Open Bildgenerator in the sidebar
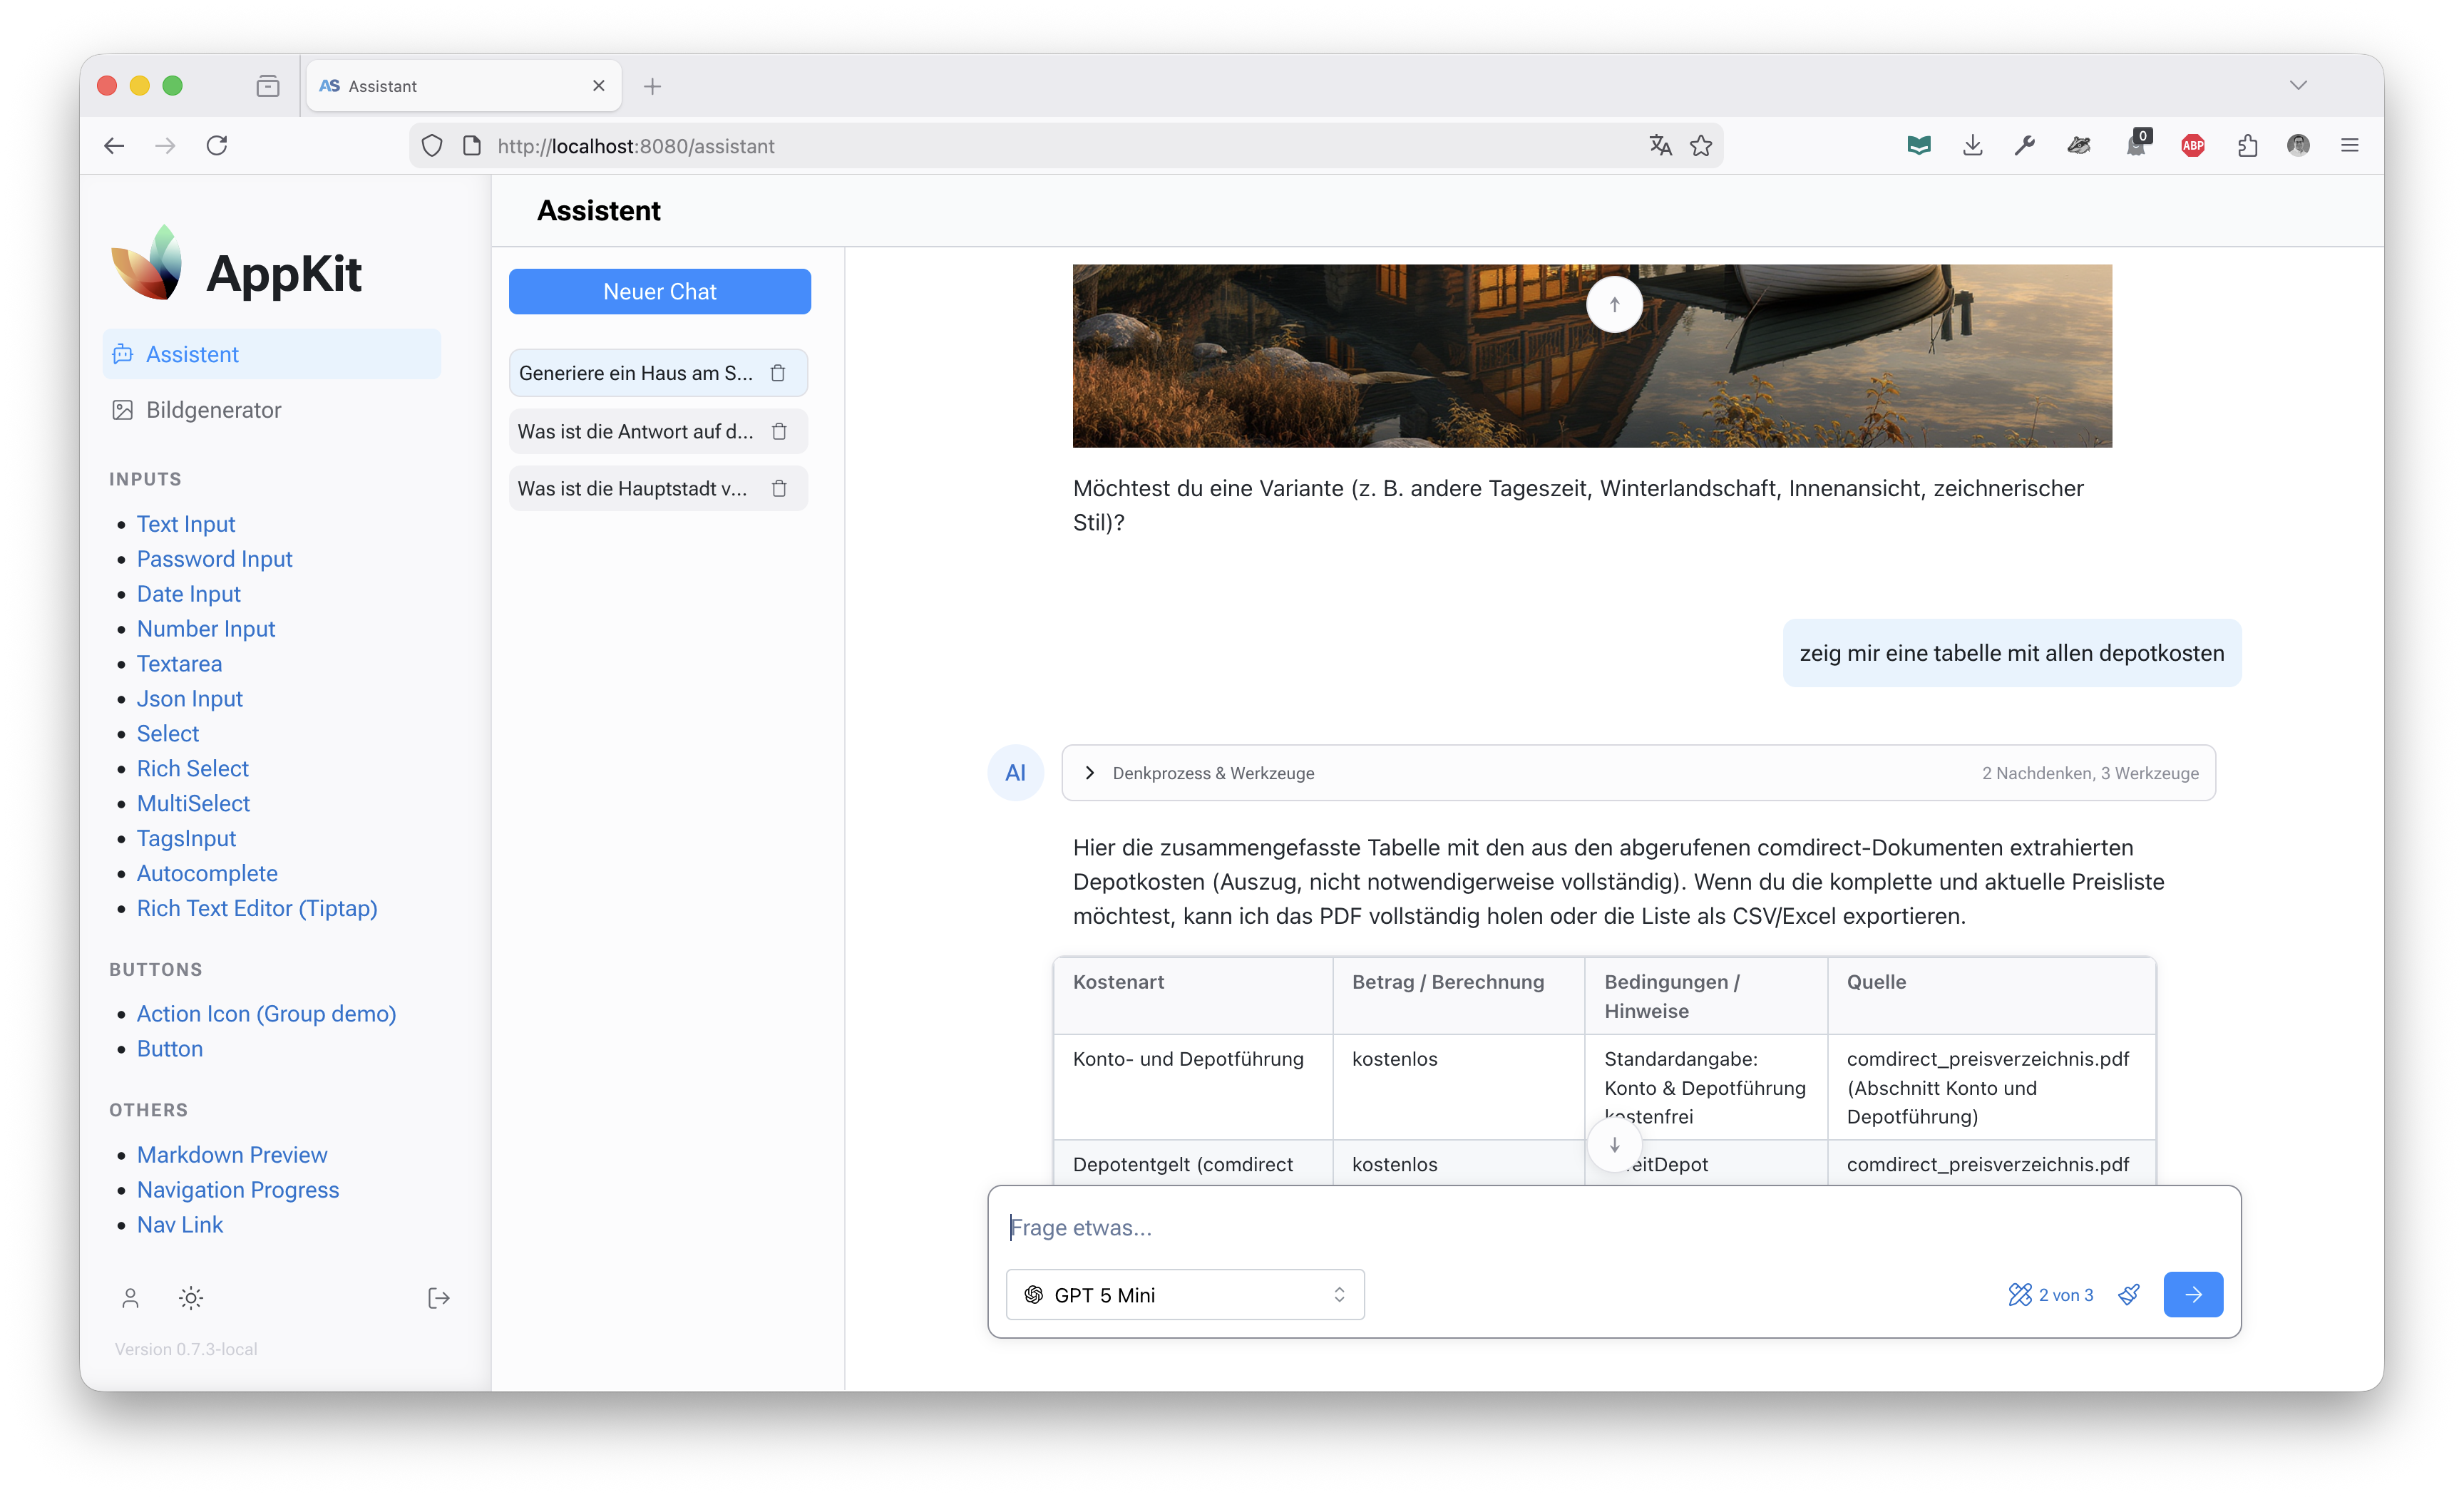Image resolution: width=2464 pixels, height=1497 pixels. [x=213, y=410]
